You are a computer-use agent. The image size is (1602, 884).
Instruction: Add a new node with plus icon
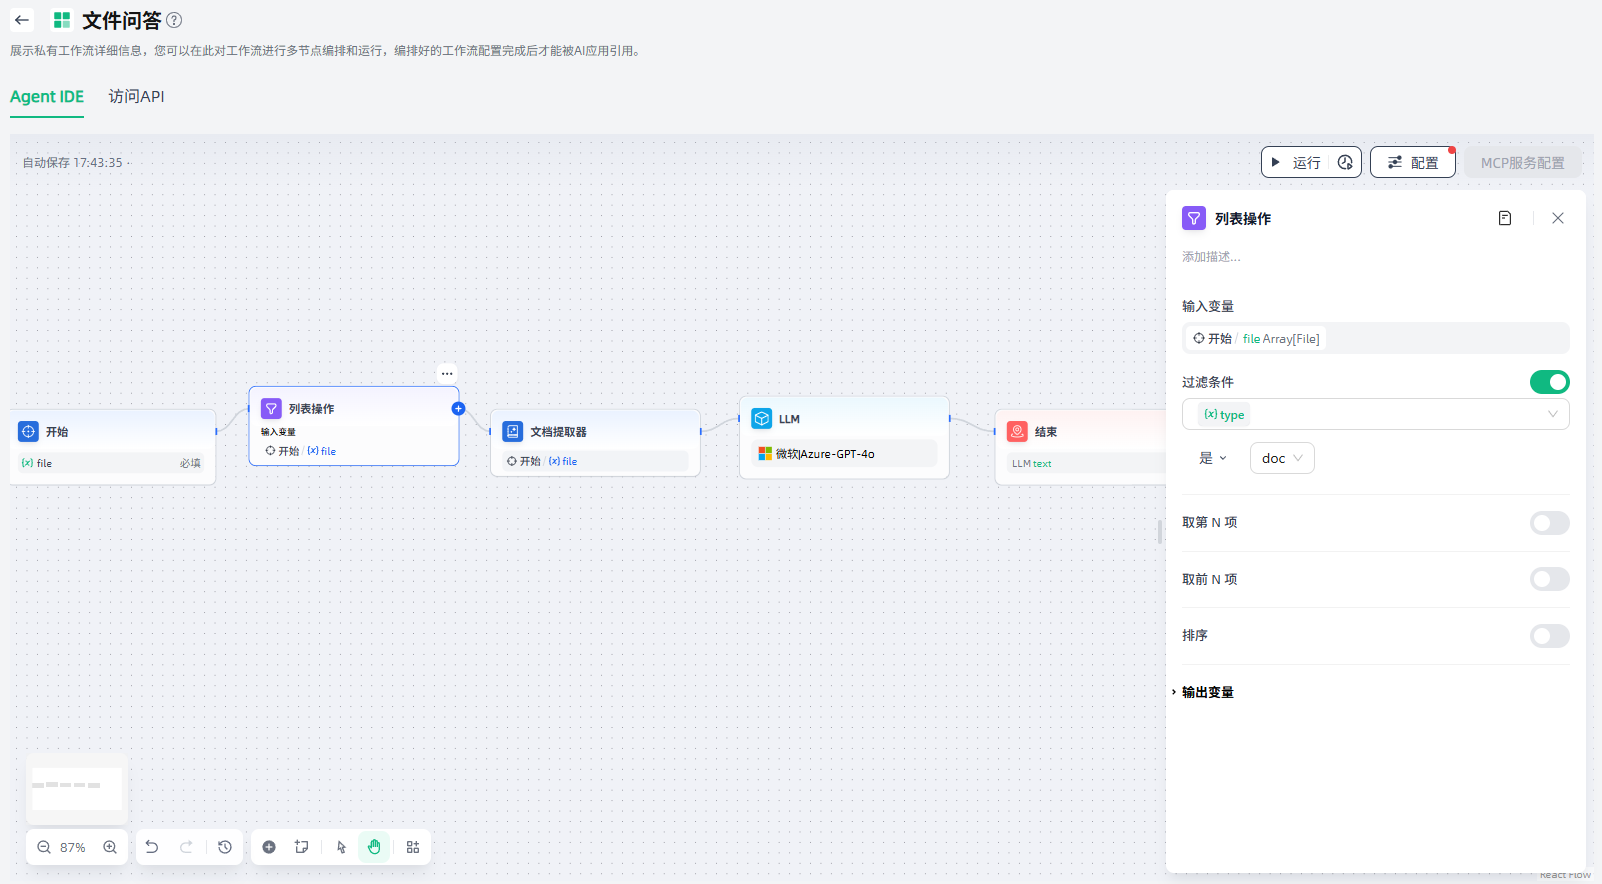click(x=269, y=847)
